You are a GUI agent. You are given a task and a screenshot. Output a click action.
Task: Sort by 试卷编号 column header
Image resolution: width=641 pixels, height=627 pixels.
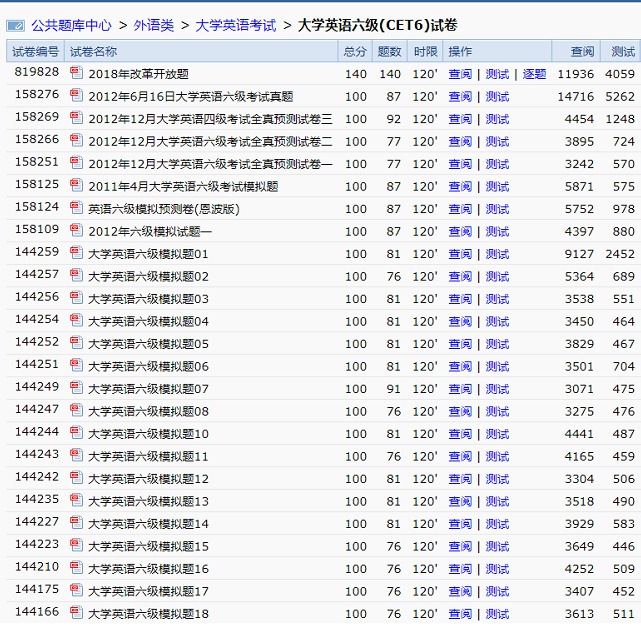[x=35, y=51]
